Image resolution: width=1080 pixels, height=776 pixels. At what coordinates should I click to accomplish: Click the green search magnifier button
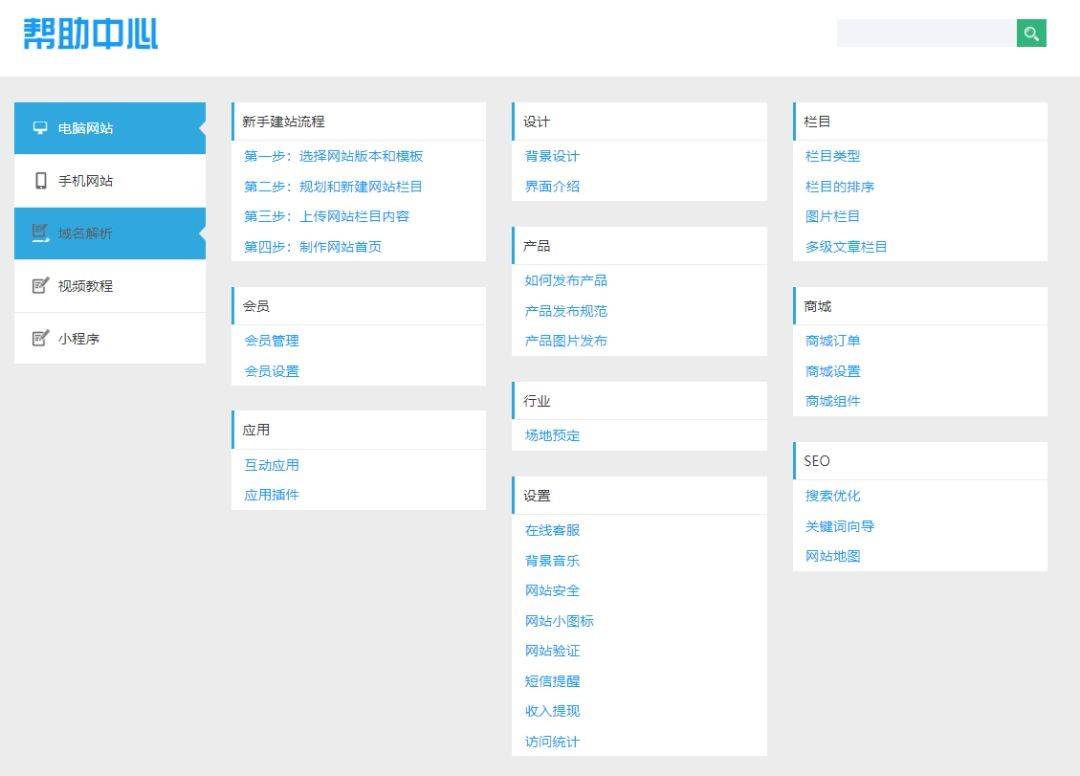pos(1031,33)
